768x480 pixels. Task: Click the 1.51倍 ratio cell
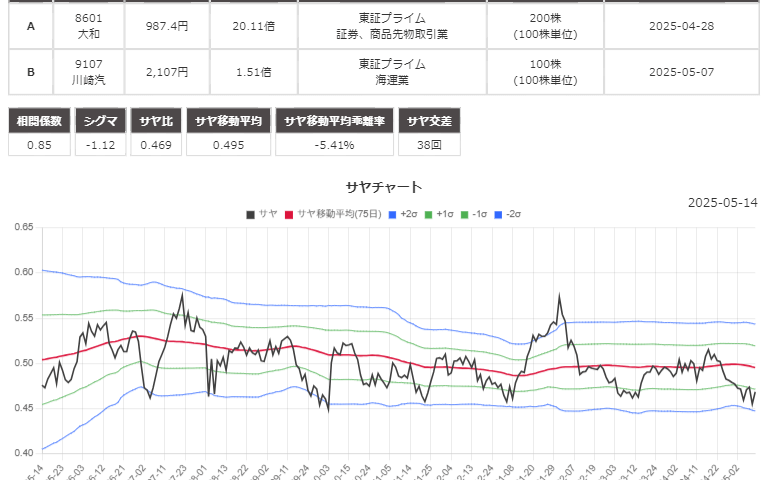(x=254, y=72)
